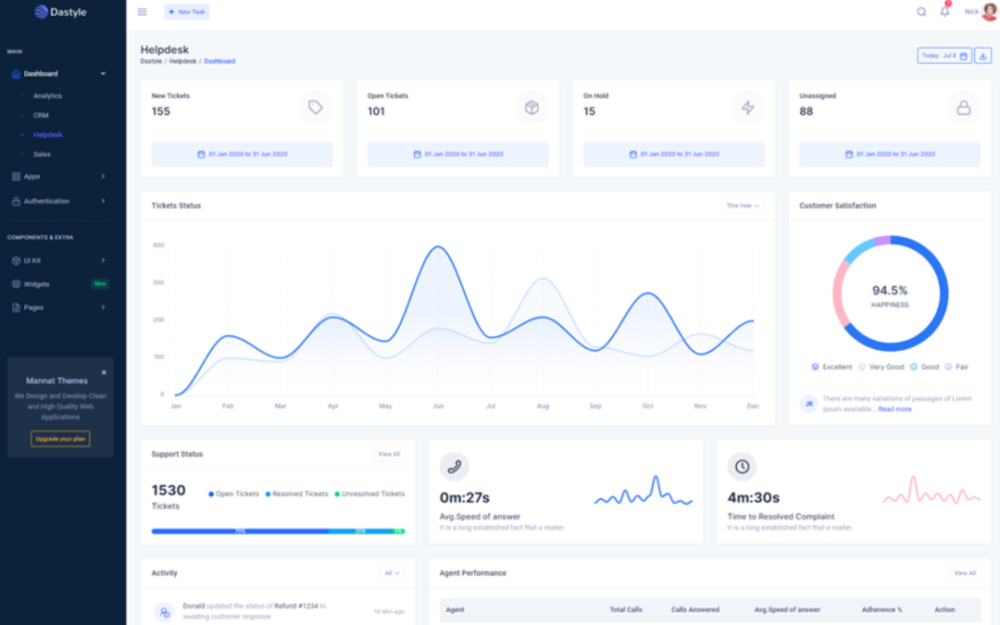Click the Apps grid icon in the sidebar
Image resolution: width=1000 pixels, height=625 pixels.
click(x=16, y=177)
